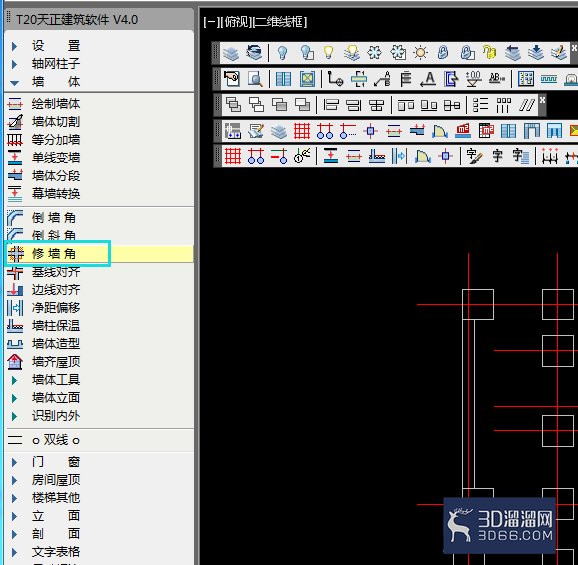Click the layer refresh arrows icon

(254, 53)
